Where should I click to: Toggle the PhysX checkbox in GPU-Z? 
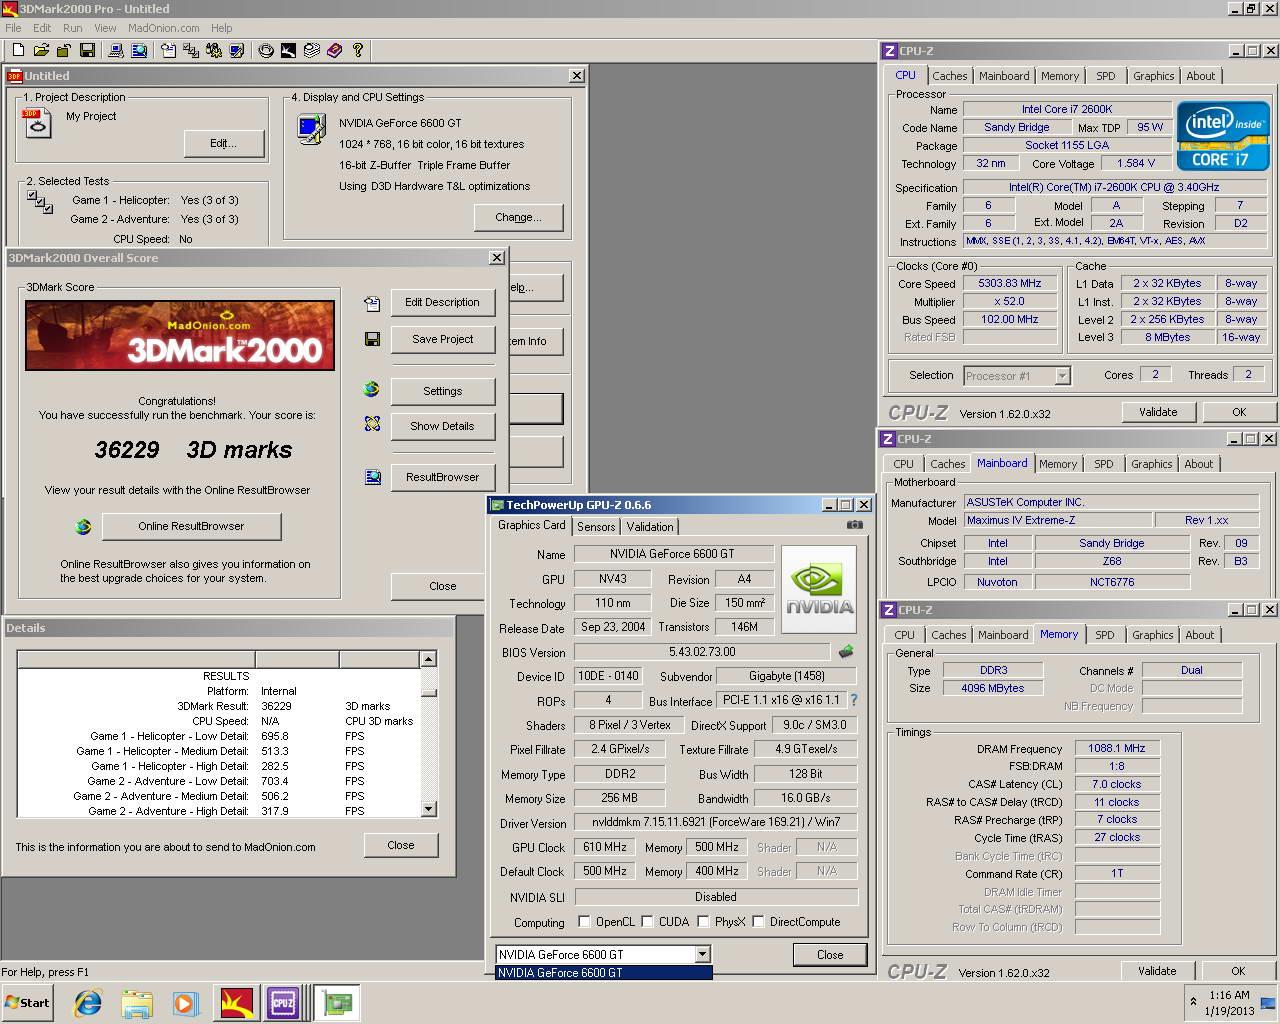pyautogui.click(x=703, y=922)
